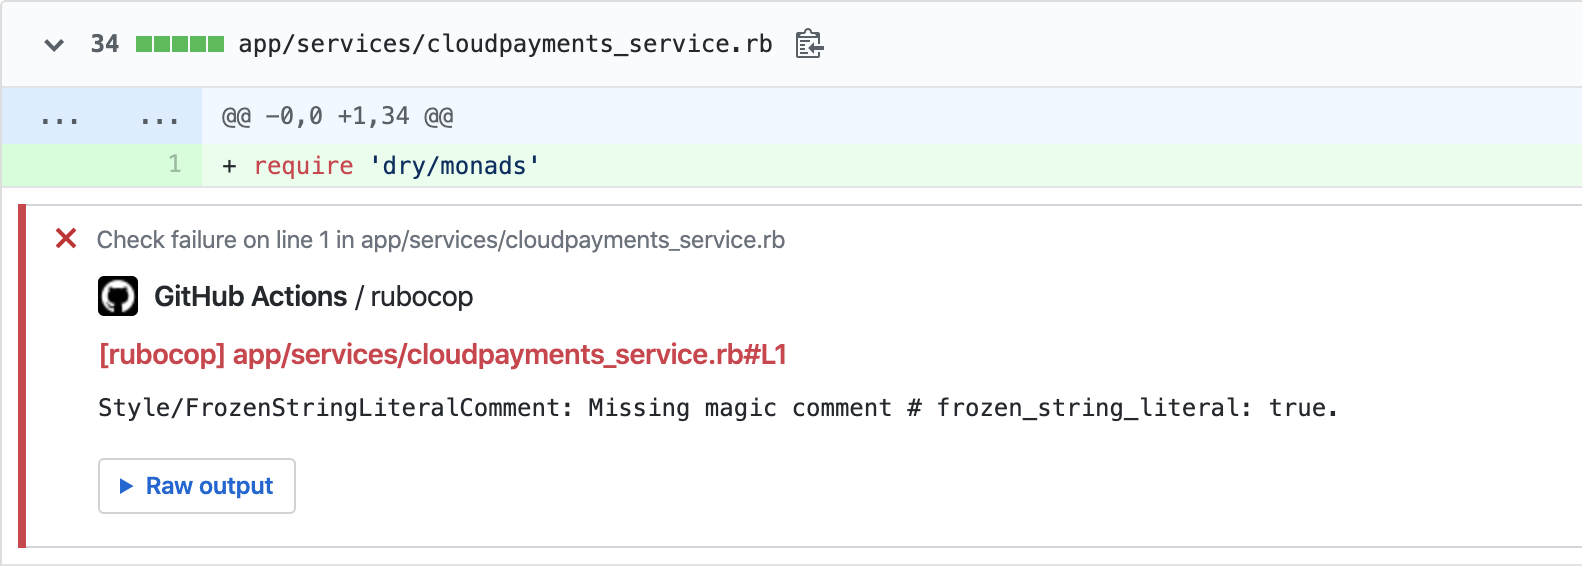This screenshot has height=566, width=1582.
Task: Expand the Raw output section
Action: 197,486
